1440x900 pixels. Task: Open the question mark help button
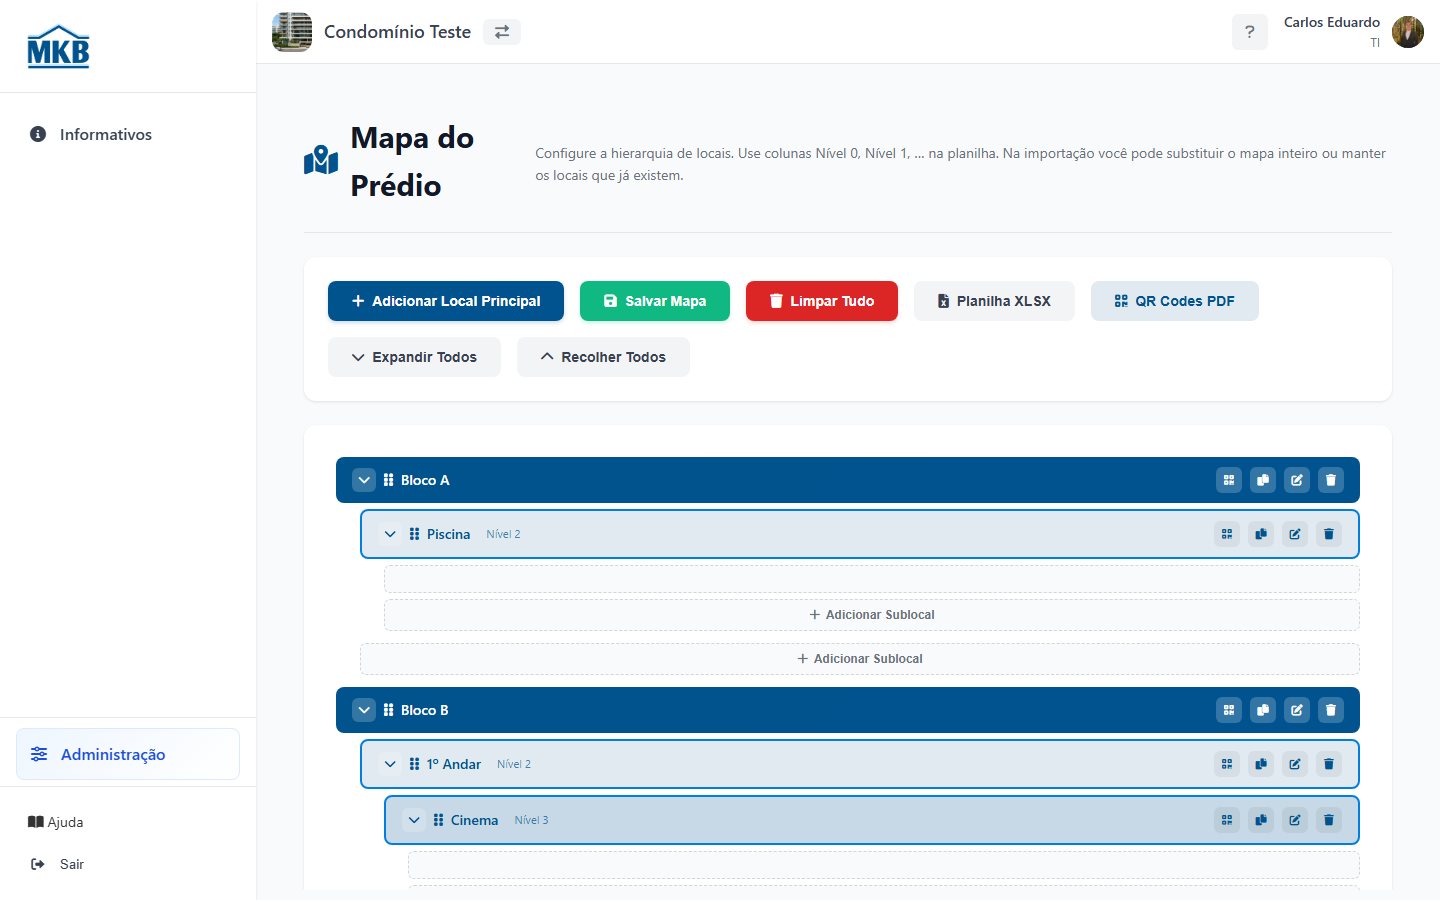click(x=1250, y=32)
